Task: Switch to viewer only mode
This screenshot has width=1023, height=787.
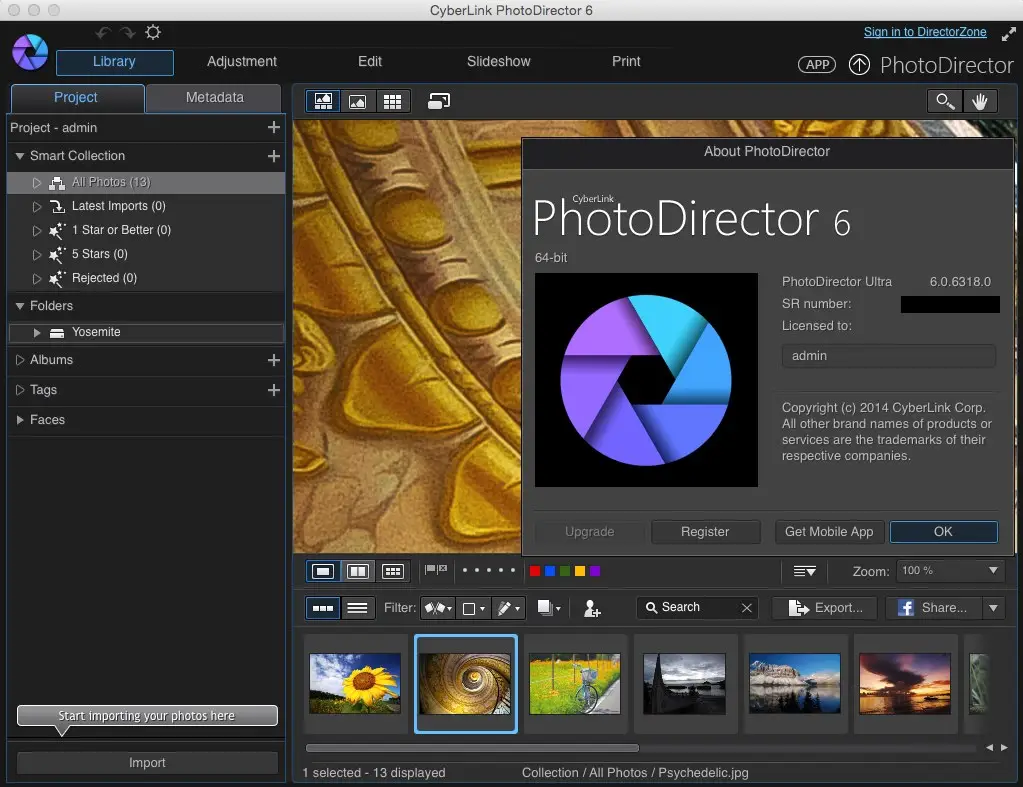Action: (x=358, y=101)
